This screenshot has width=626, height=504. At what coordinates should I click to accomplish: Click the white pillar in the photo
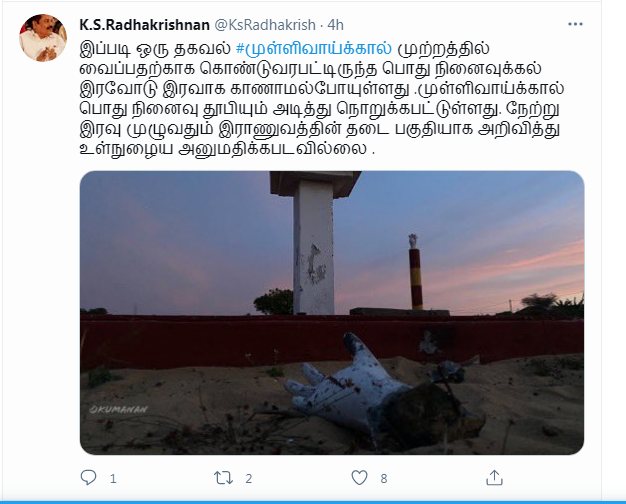point(314,244)
